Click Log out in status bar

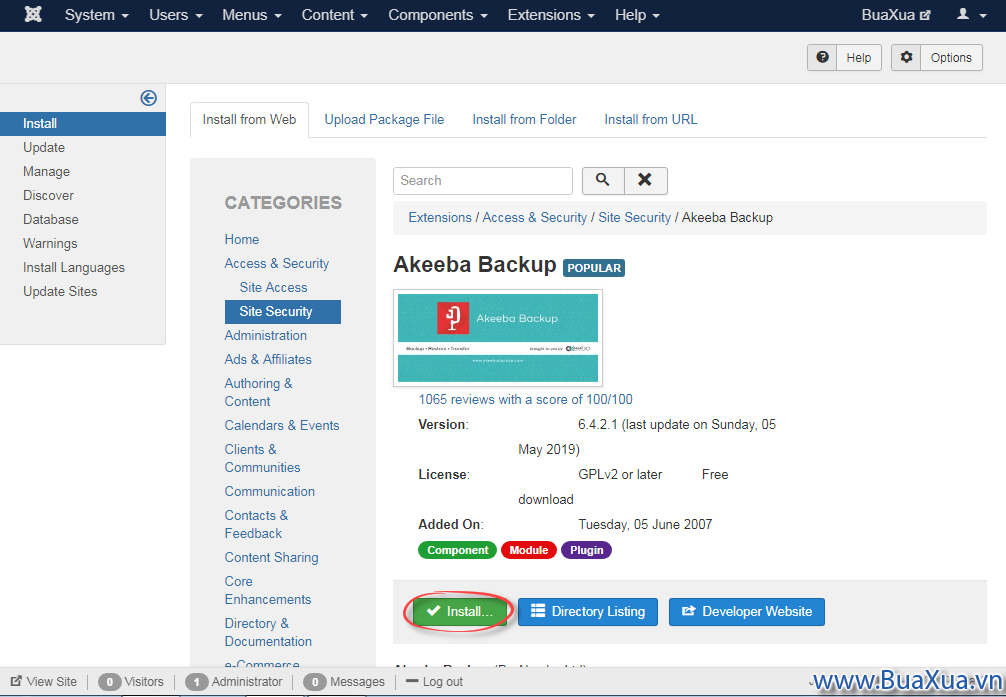[x=434, y=682]
